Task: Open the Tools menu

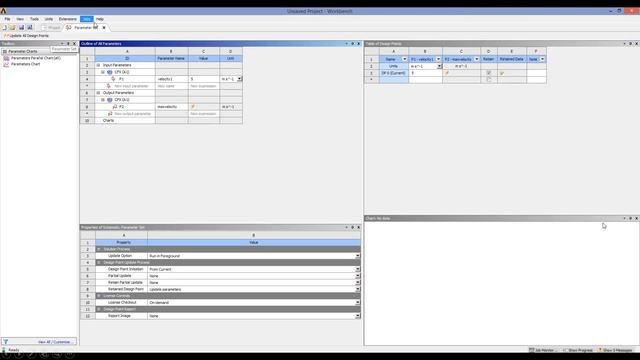Action: click(x=34, y=19)
